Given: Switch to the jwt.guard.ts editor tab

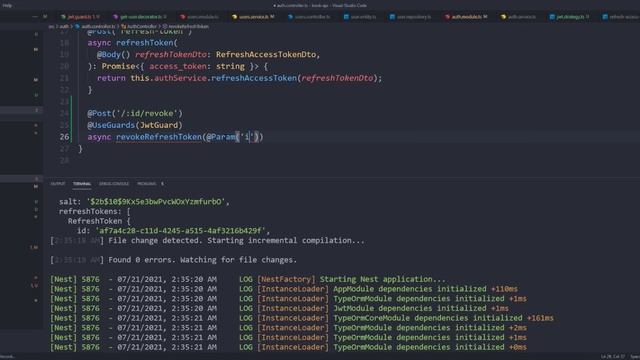Looking at the screenshot, I should (80, 17).
